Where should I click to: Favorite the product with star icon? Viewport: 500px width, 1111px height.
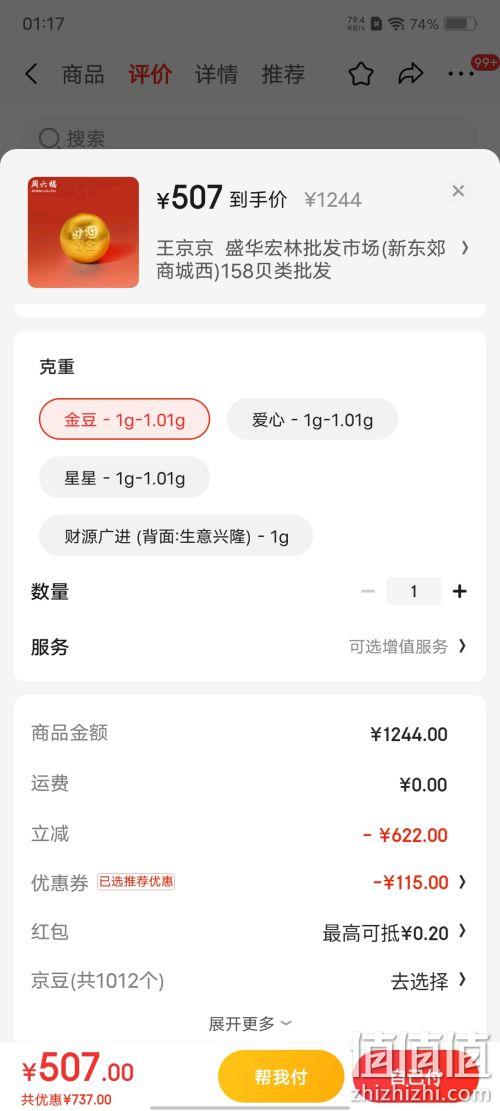[x=360, y=74]
